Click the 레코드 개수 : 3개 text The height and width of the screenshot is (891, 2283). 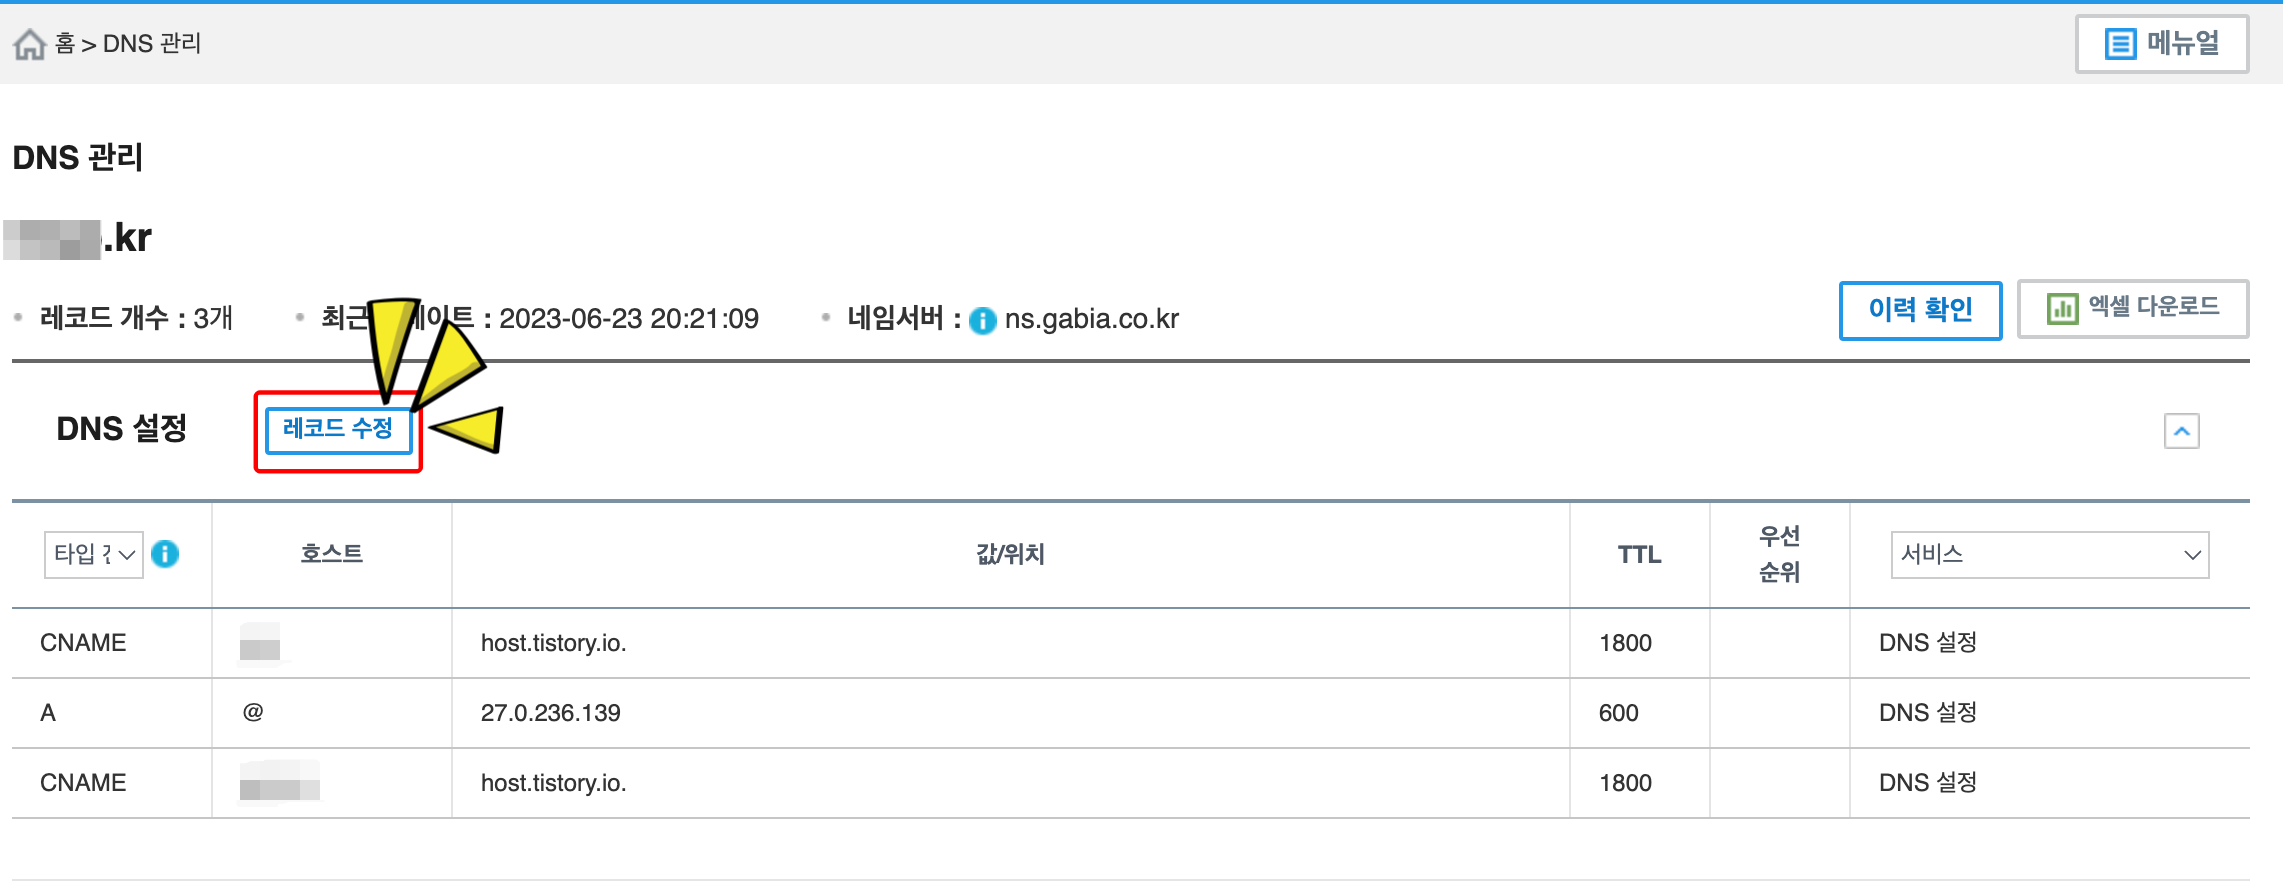pos(136,318)
